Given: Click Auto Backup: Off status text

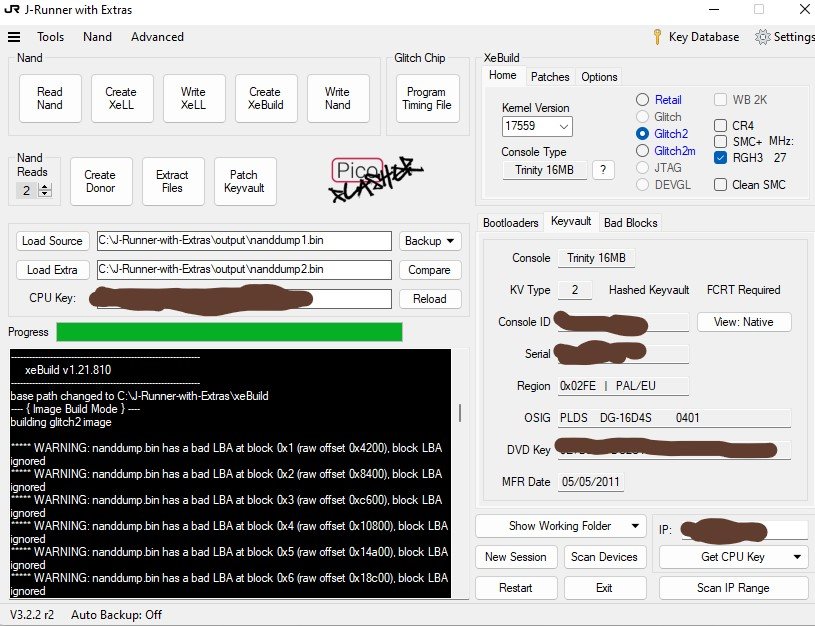Looking at the screenshot, I should coord(116,615).
